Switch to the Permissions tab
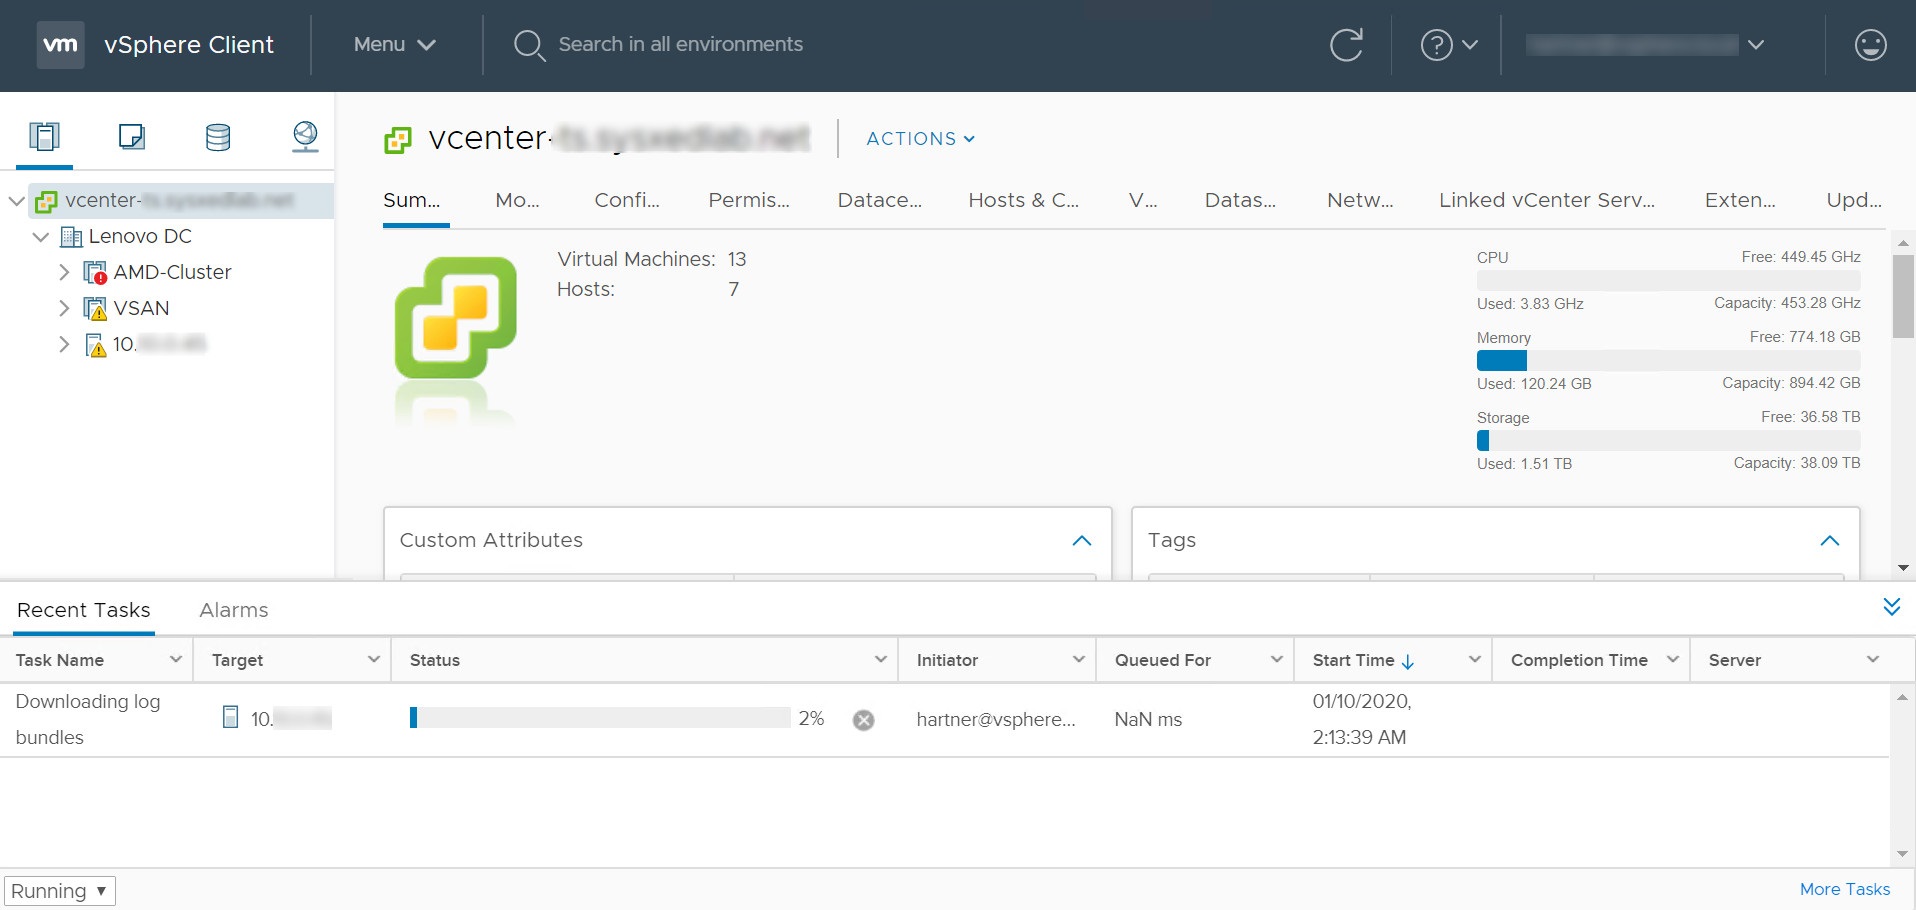1916x910 pixels. point(749,200)
